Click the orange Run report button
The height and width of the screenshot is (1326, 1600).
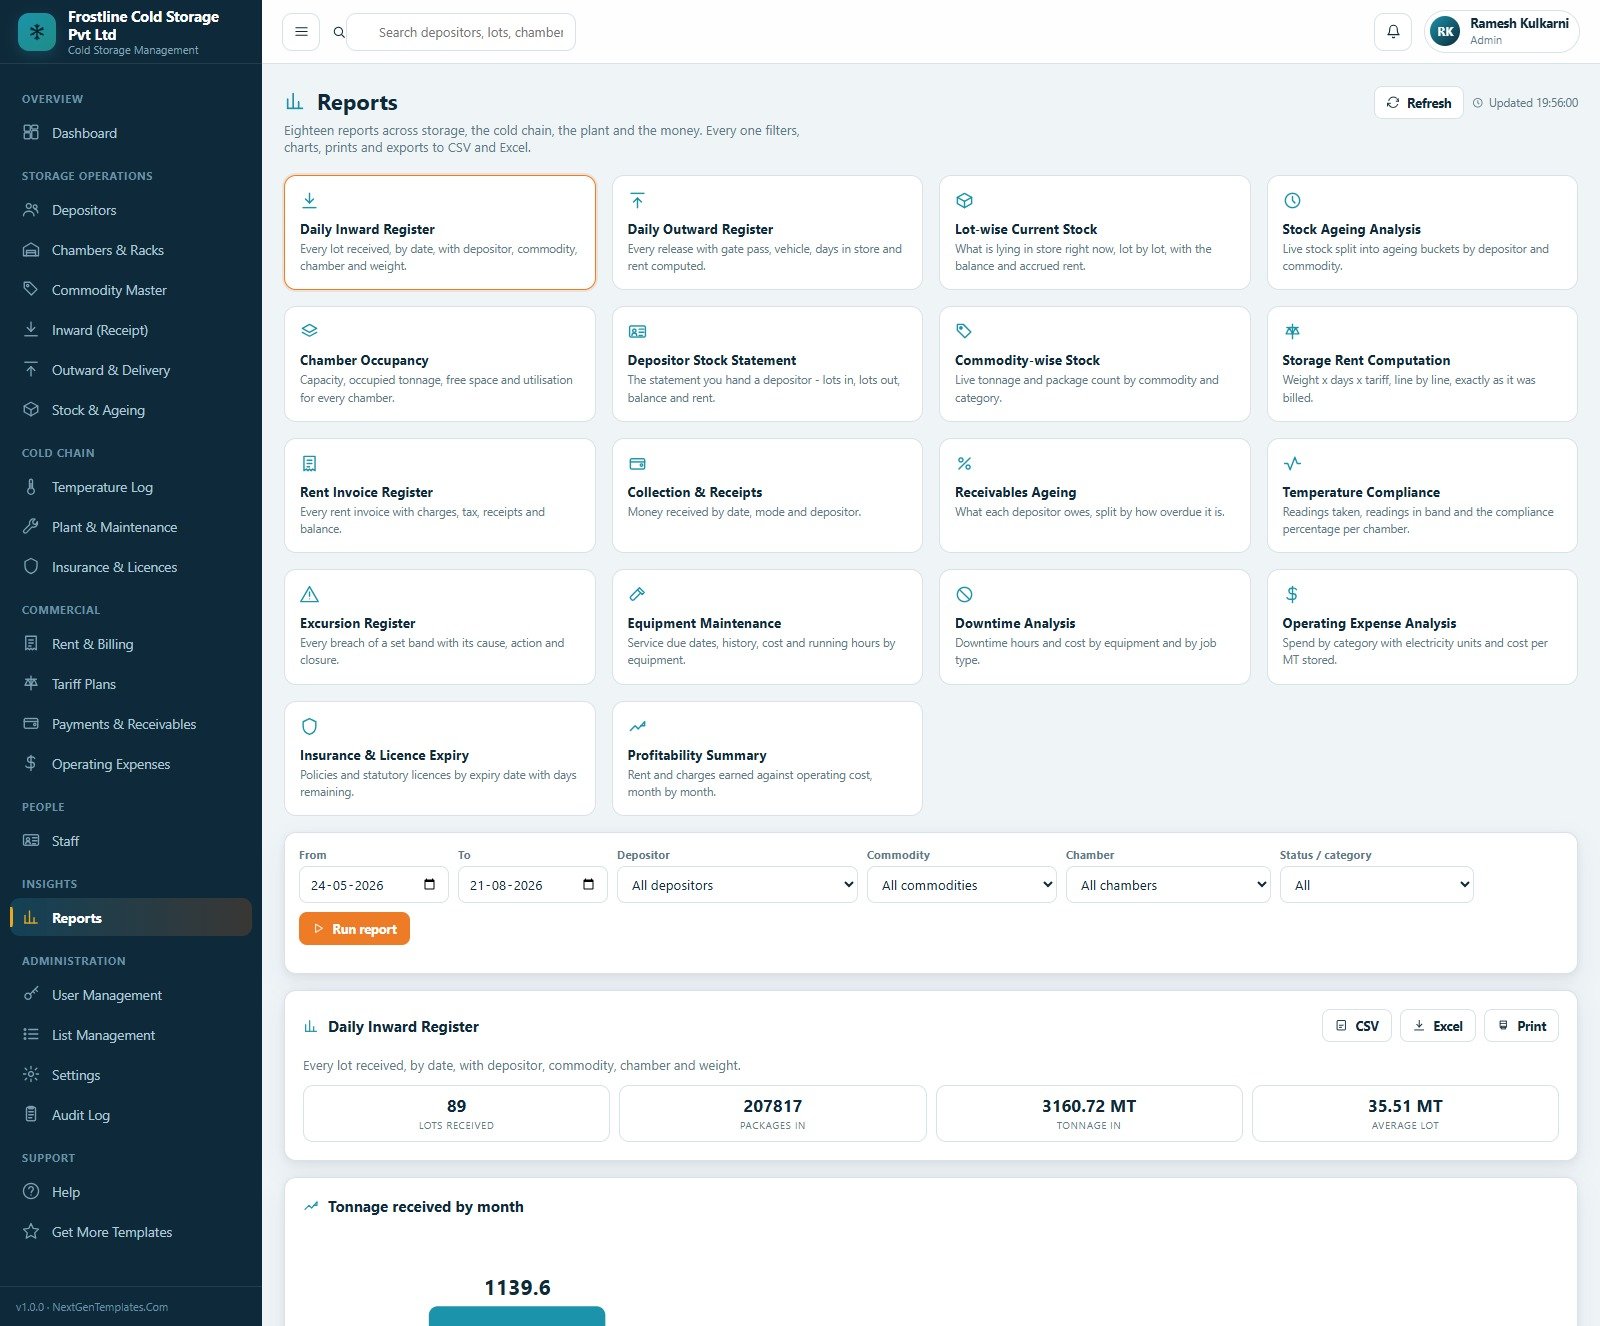(x=354, y=929)
